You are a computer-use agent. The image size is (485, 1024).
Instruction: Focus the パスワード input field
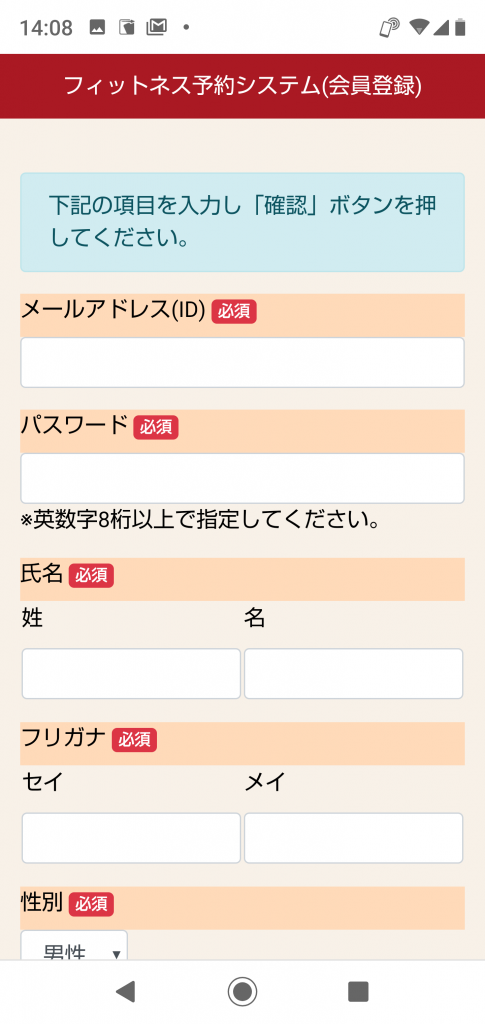242,478
